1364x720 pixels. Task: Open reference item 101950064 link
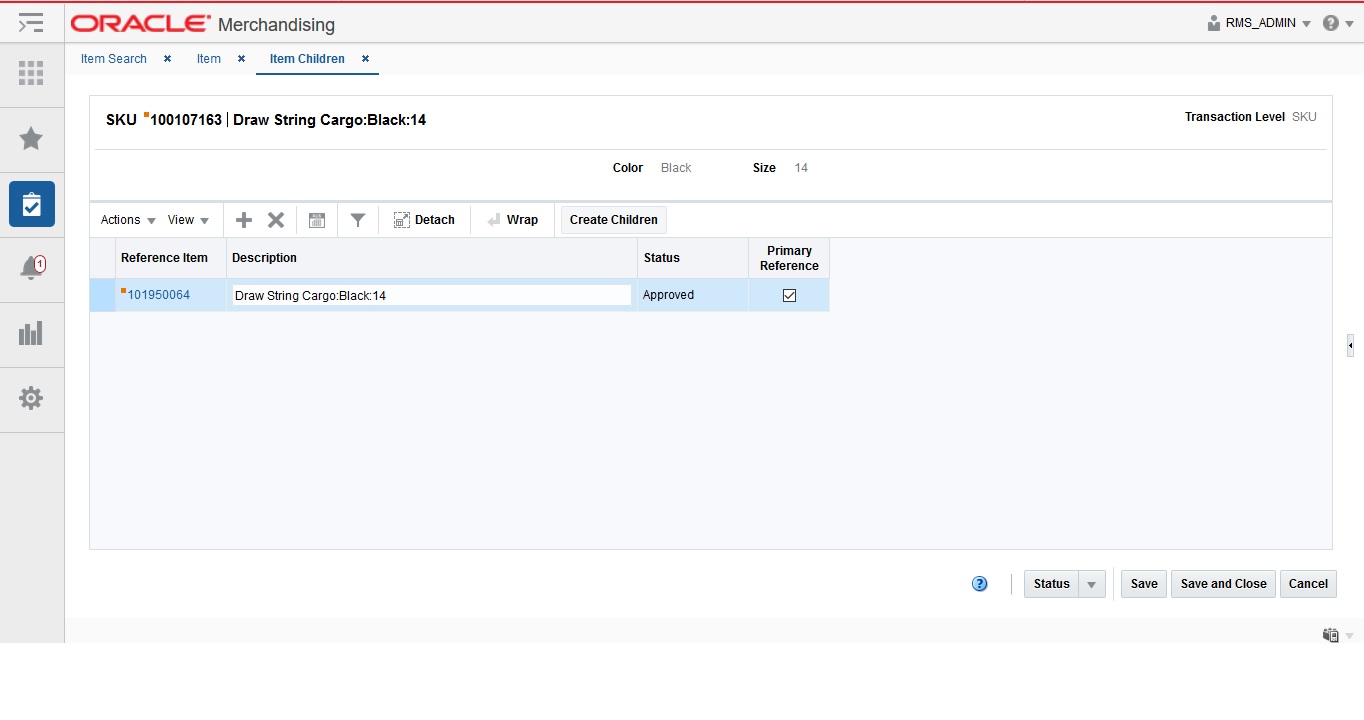pyautogui.click(x=159, y=295)
